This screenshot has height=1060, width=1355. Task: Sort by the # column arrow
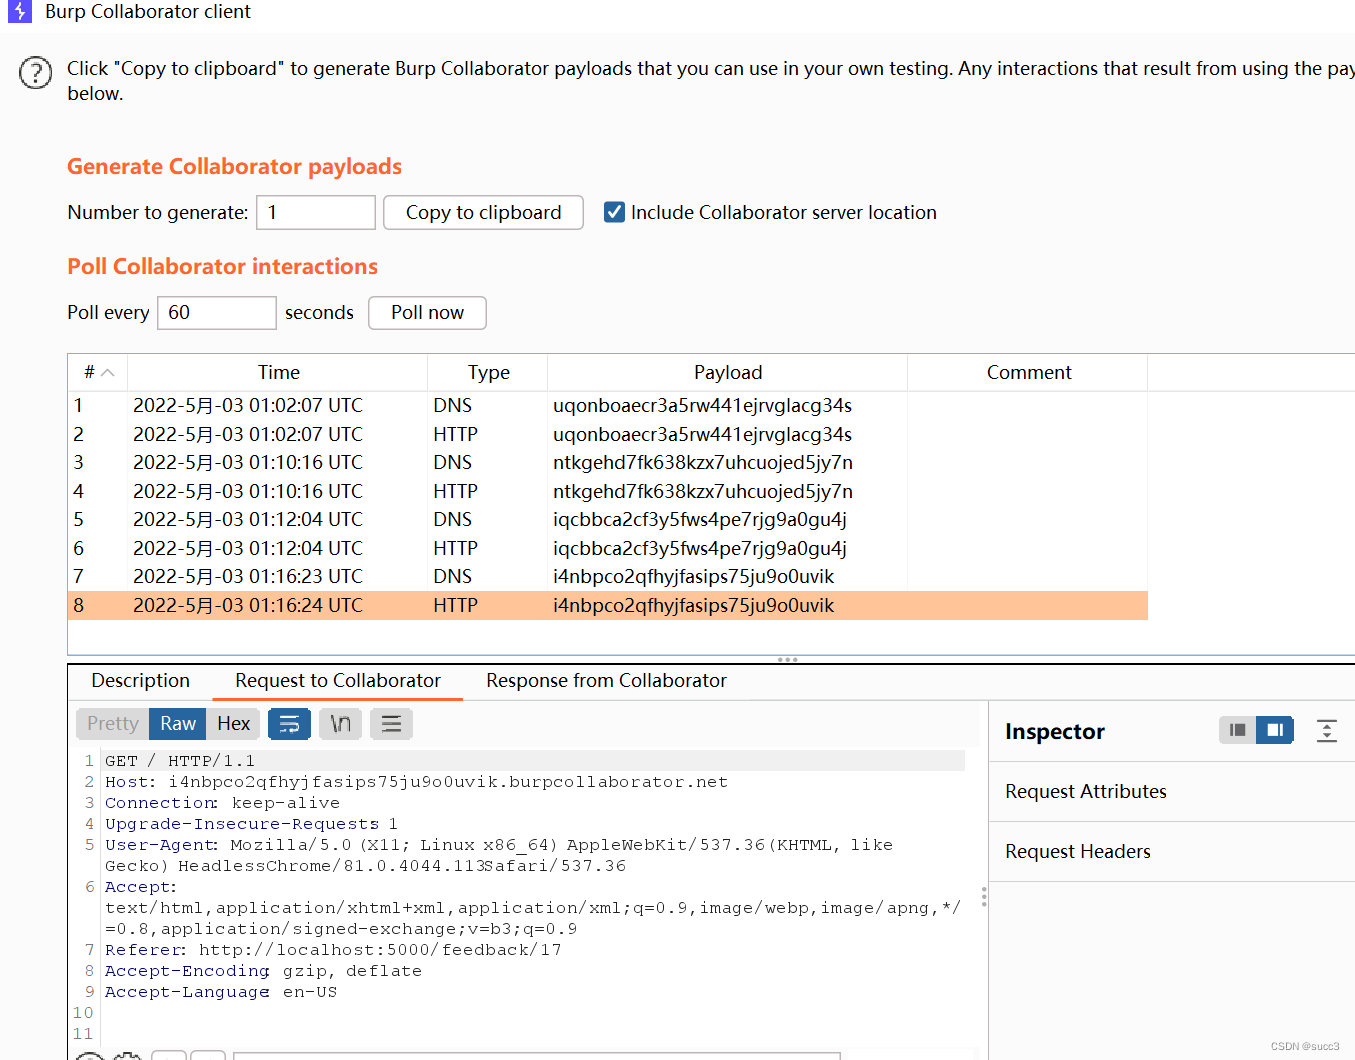108,373
